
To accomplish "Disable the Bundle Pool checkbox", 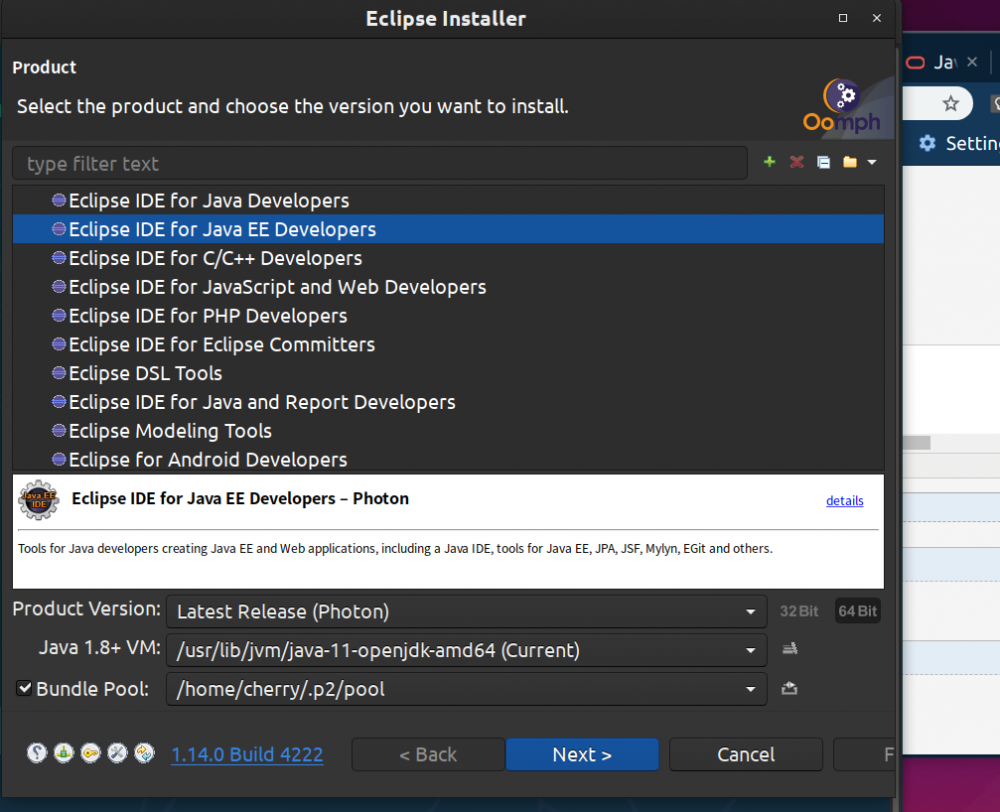I will [24, 688].
